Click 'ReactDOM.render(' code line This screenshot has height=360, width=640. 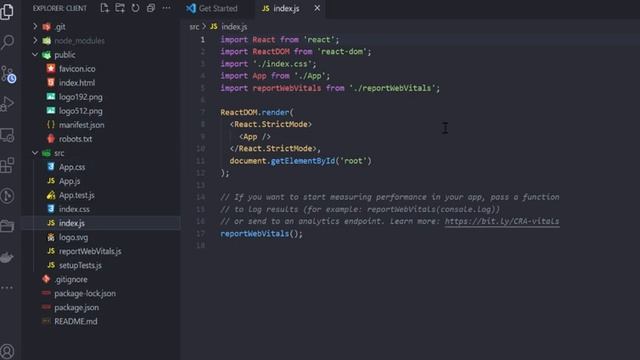coord(257,112)
